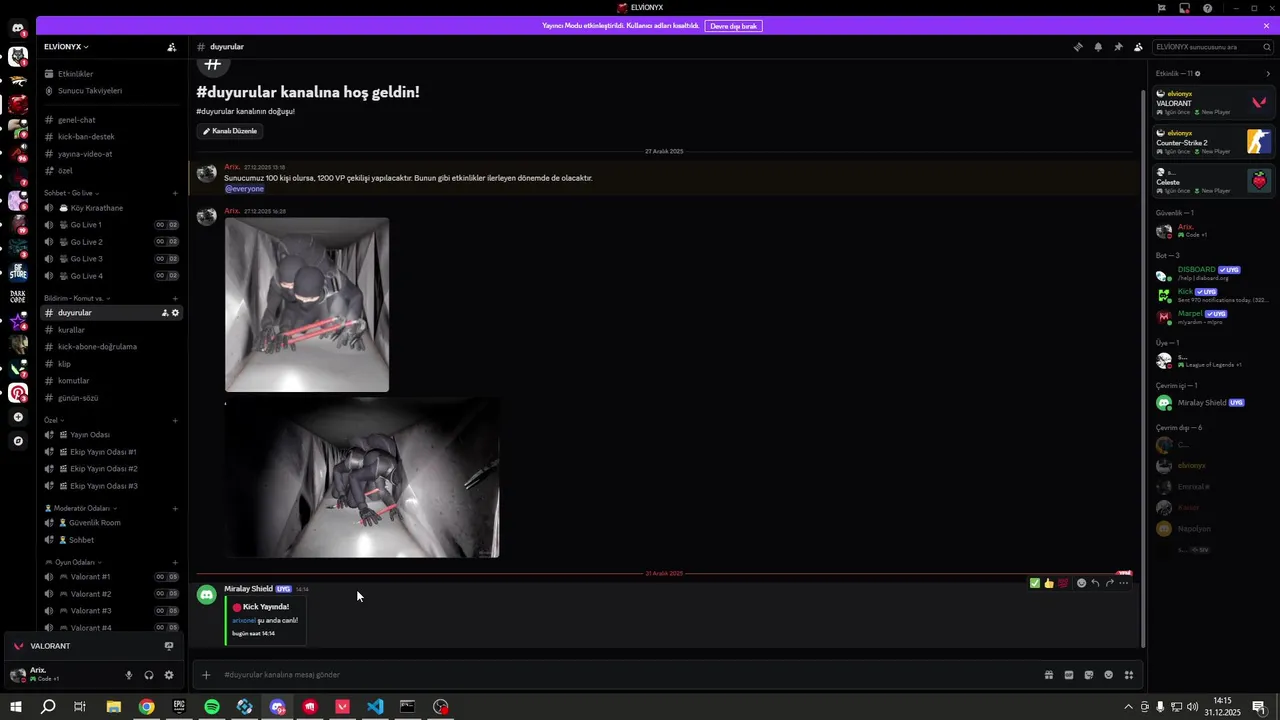Open the emoji picker in message bar
The image size is (1280, 720).
pyautogui.click(x=1108, y=675)
